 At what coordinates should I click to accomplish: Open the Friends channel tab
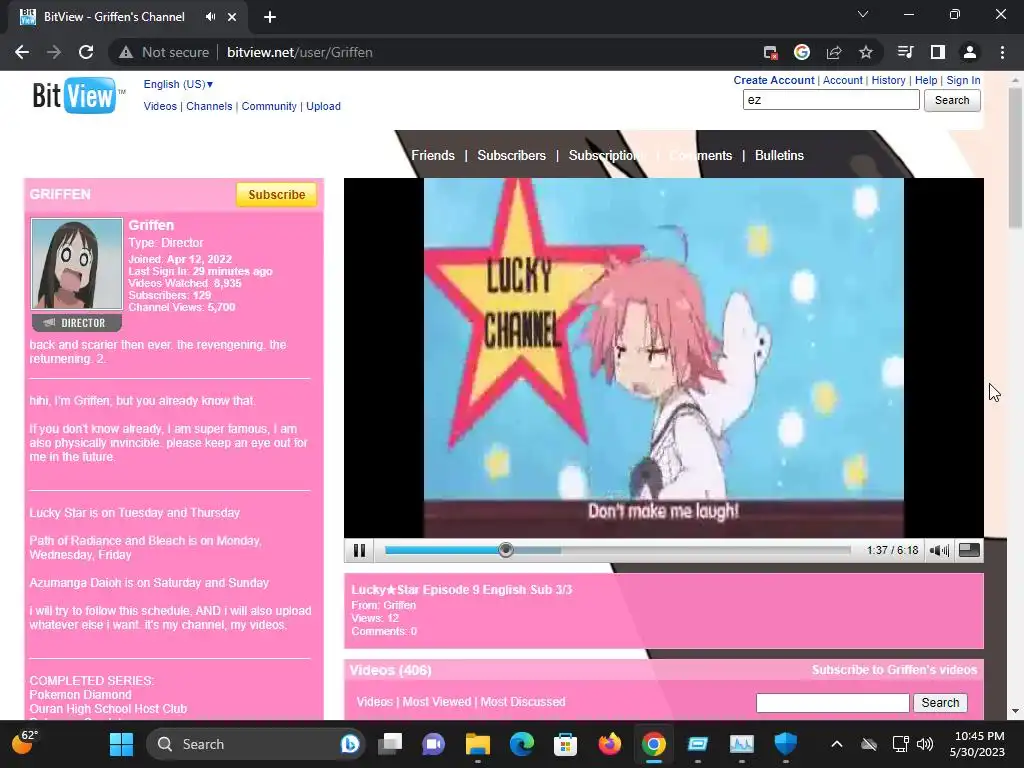click(432, 155)
